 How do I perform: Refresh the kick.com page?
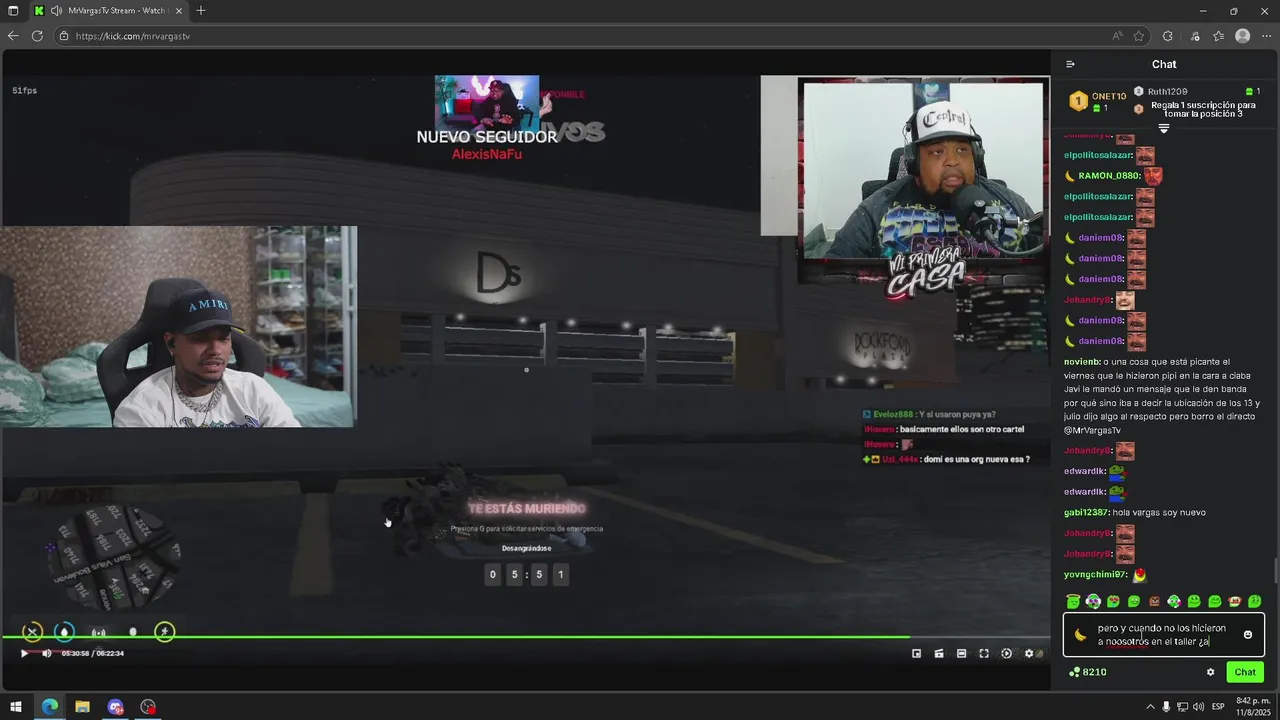[x=37, y=36]
